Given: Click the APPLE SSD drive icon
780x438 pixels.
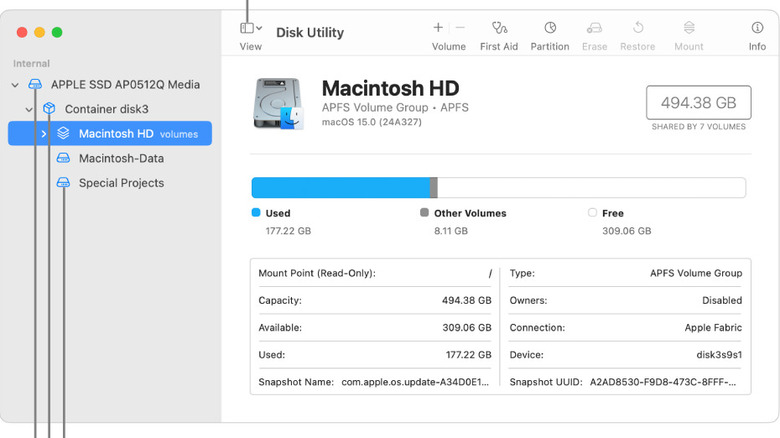Looking at the screenshot, I should point(35,84).
